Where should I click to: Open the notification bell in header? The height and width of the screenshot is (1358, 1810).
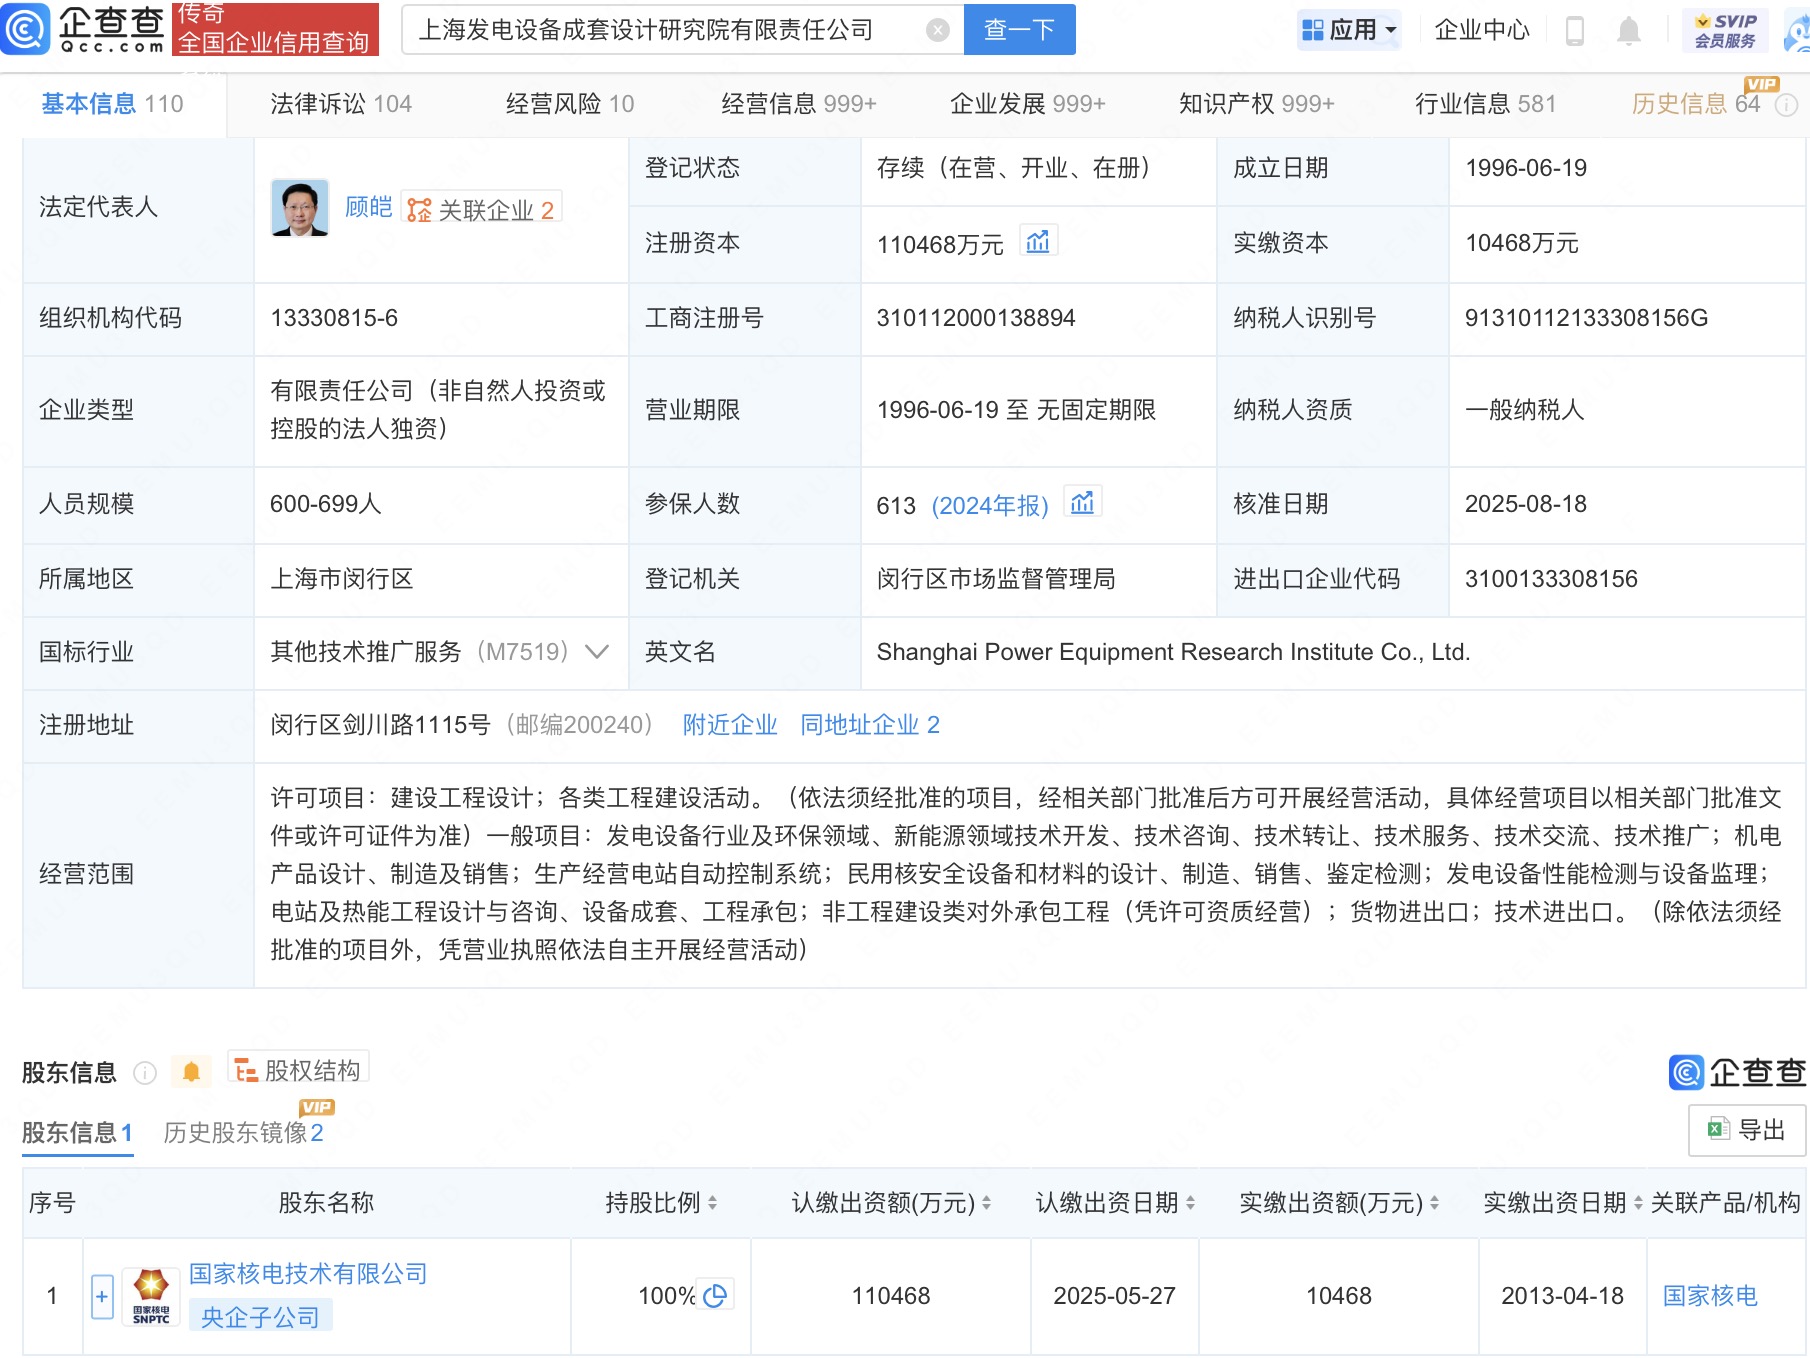coord(1628,31)
